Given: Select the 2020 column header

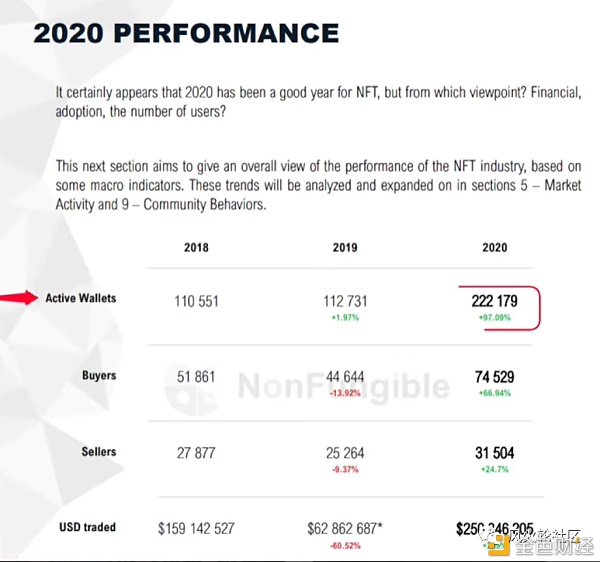Looking at the screenshot, I should pyautogui.click(x=494, y=248).
